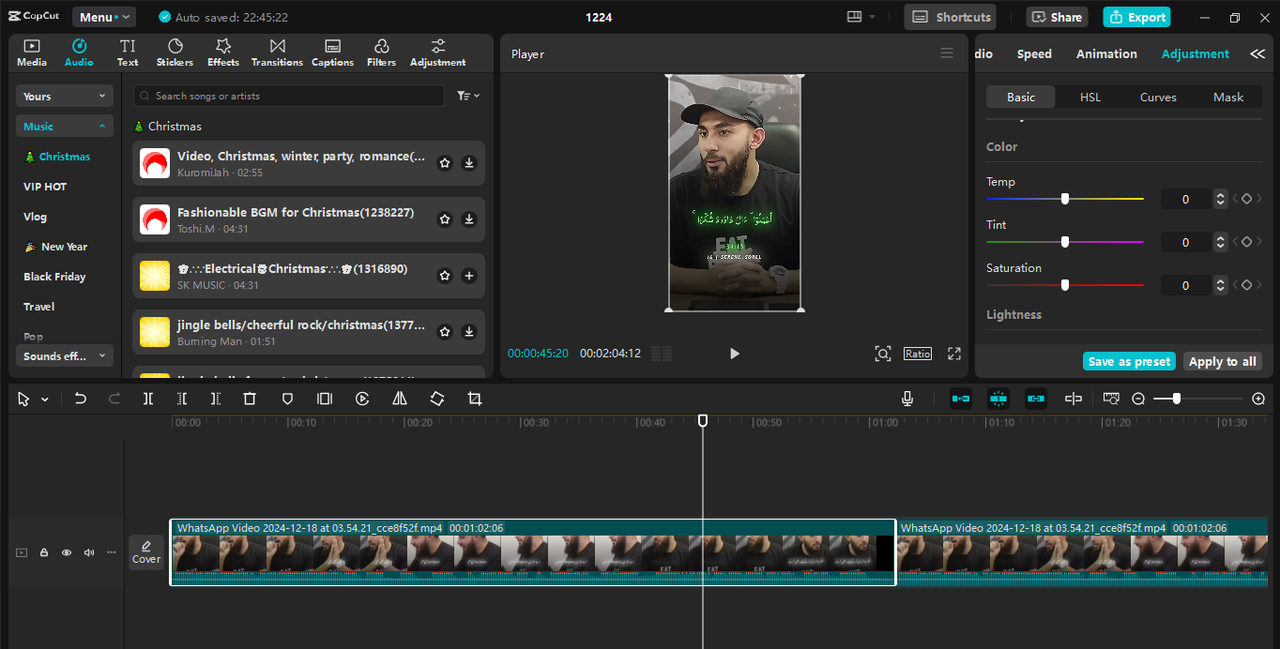Click Apply to all
1280x649 pixels.
click(x=1222, y=361)
